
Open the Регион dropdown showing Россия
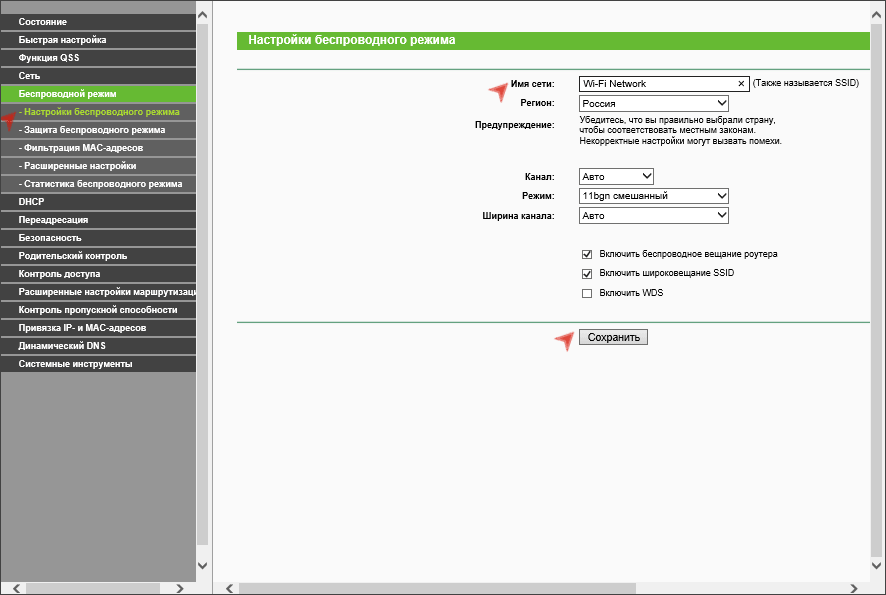[654, 103]
